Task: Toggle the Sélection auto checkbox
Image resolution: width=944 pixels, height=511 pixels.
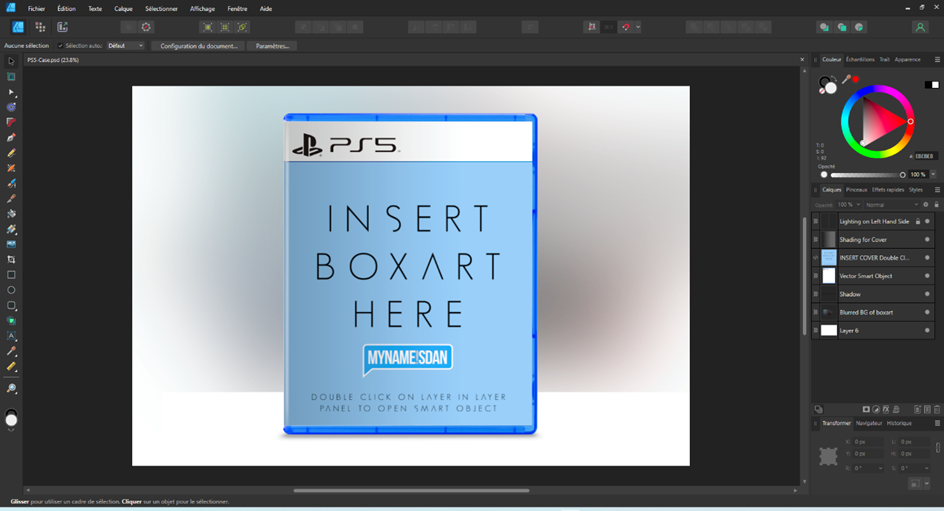Action: [x=60, y=46]
